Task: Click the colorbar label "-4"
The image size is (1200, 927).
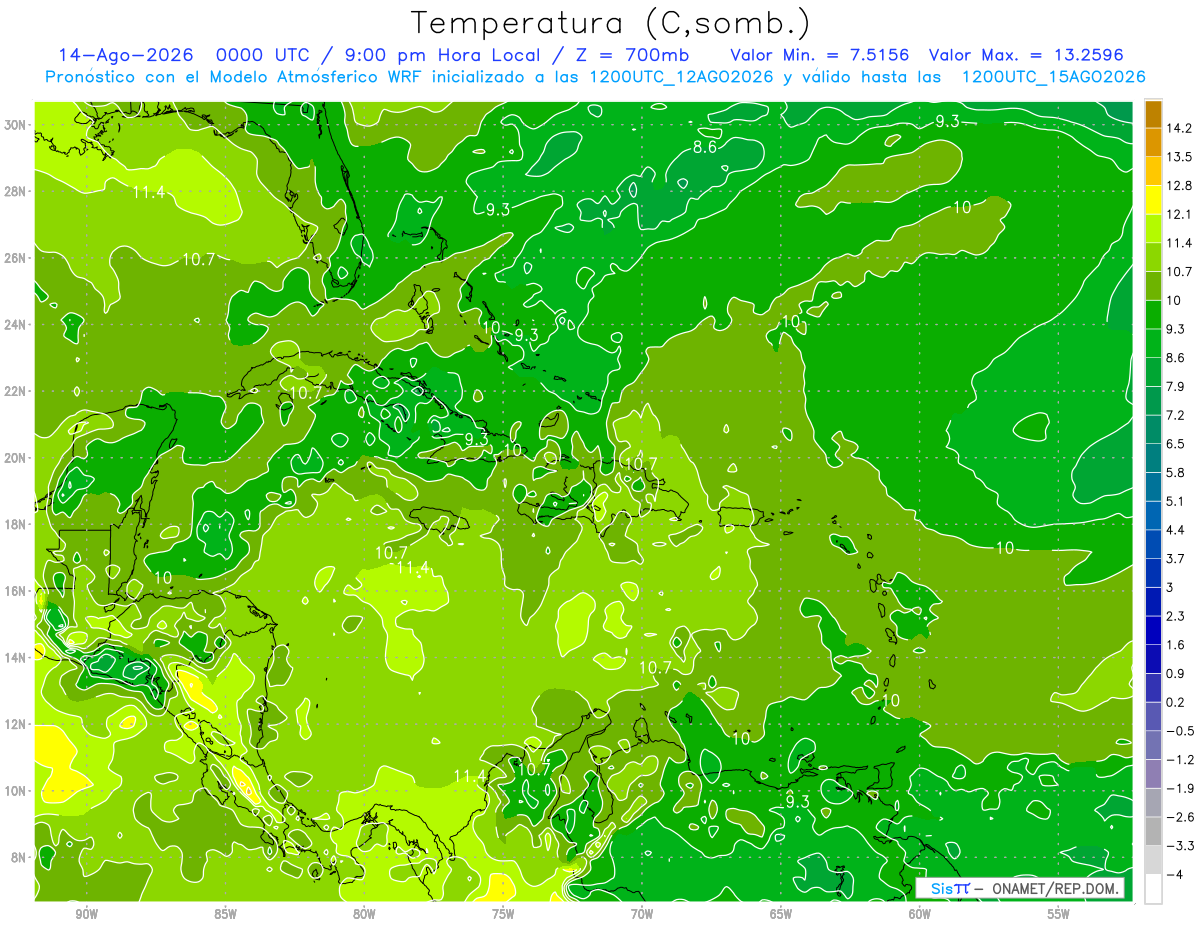Action: (1177, 875)
